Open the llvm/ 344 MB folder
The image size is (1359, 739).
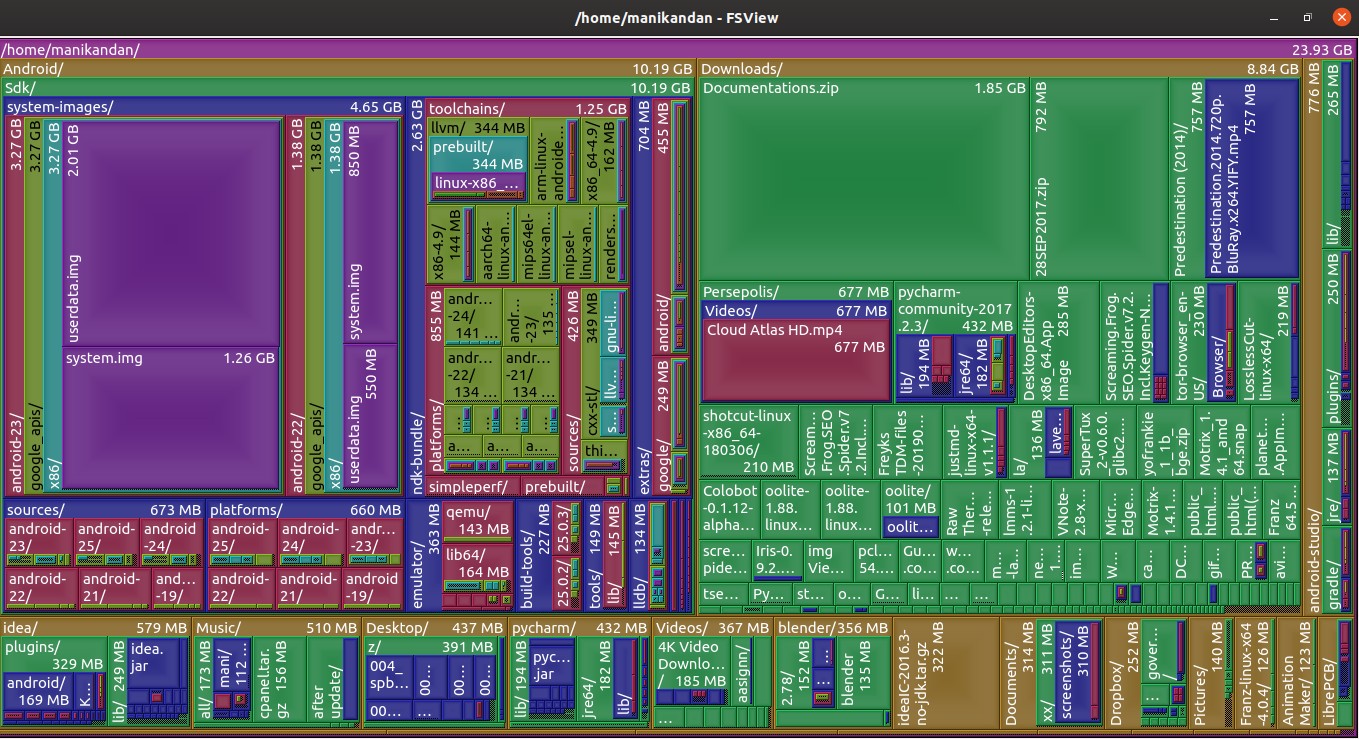coord(478,128)
